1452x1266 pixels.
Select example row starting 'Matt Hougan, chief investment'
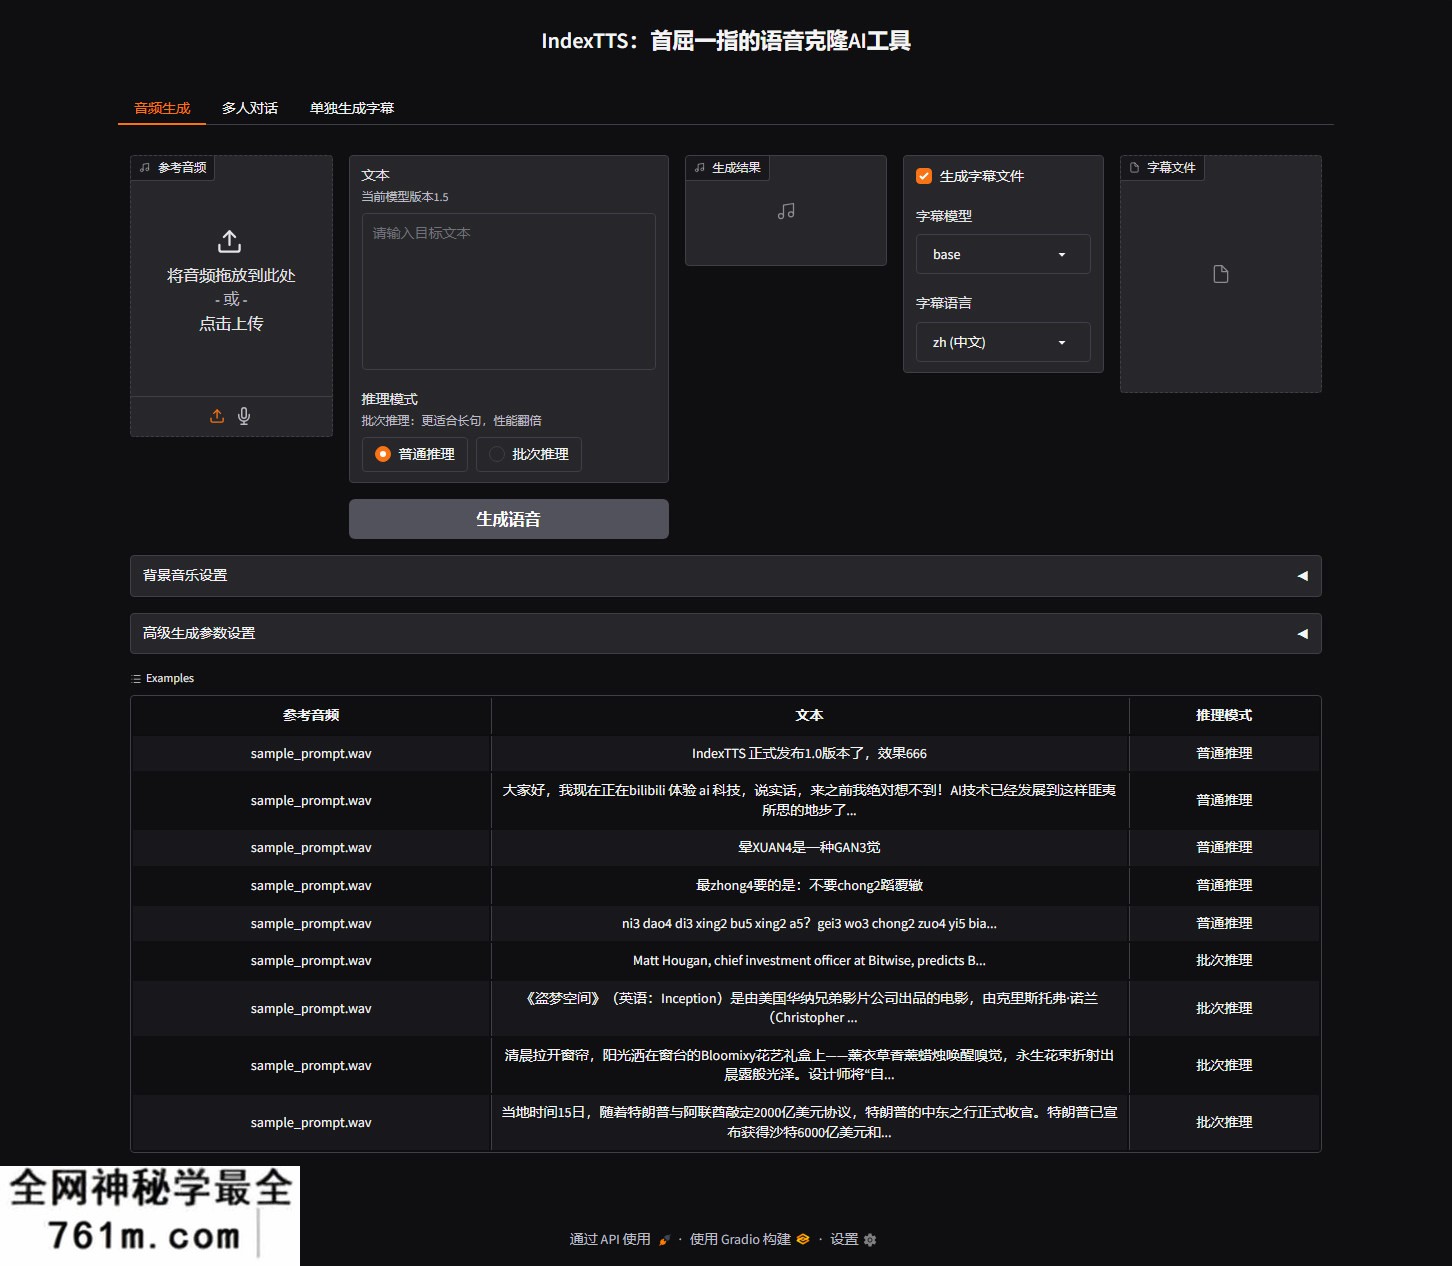pos(726,960)
